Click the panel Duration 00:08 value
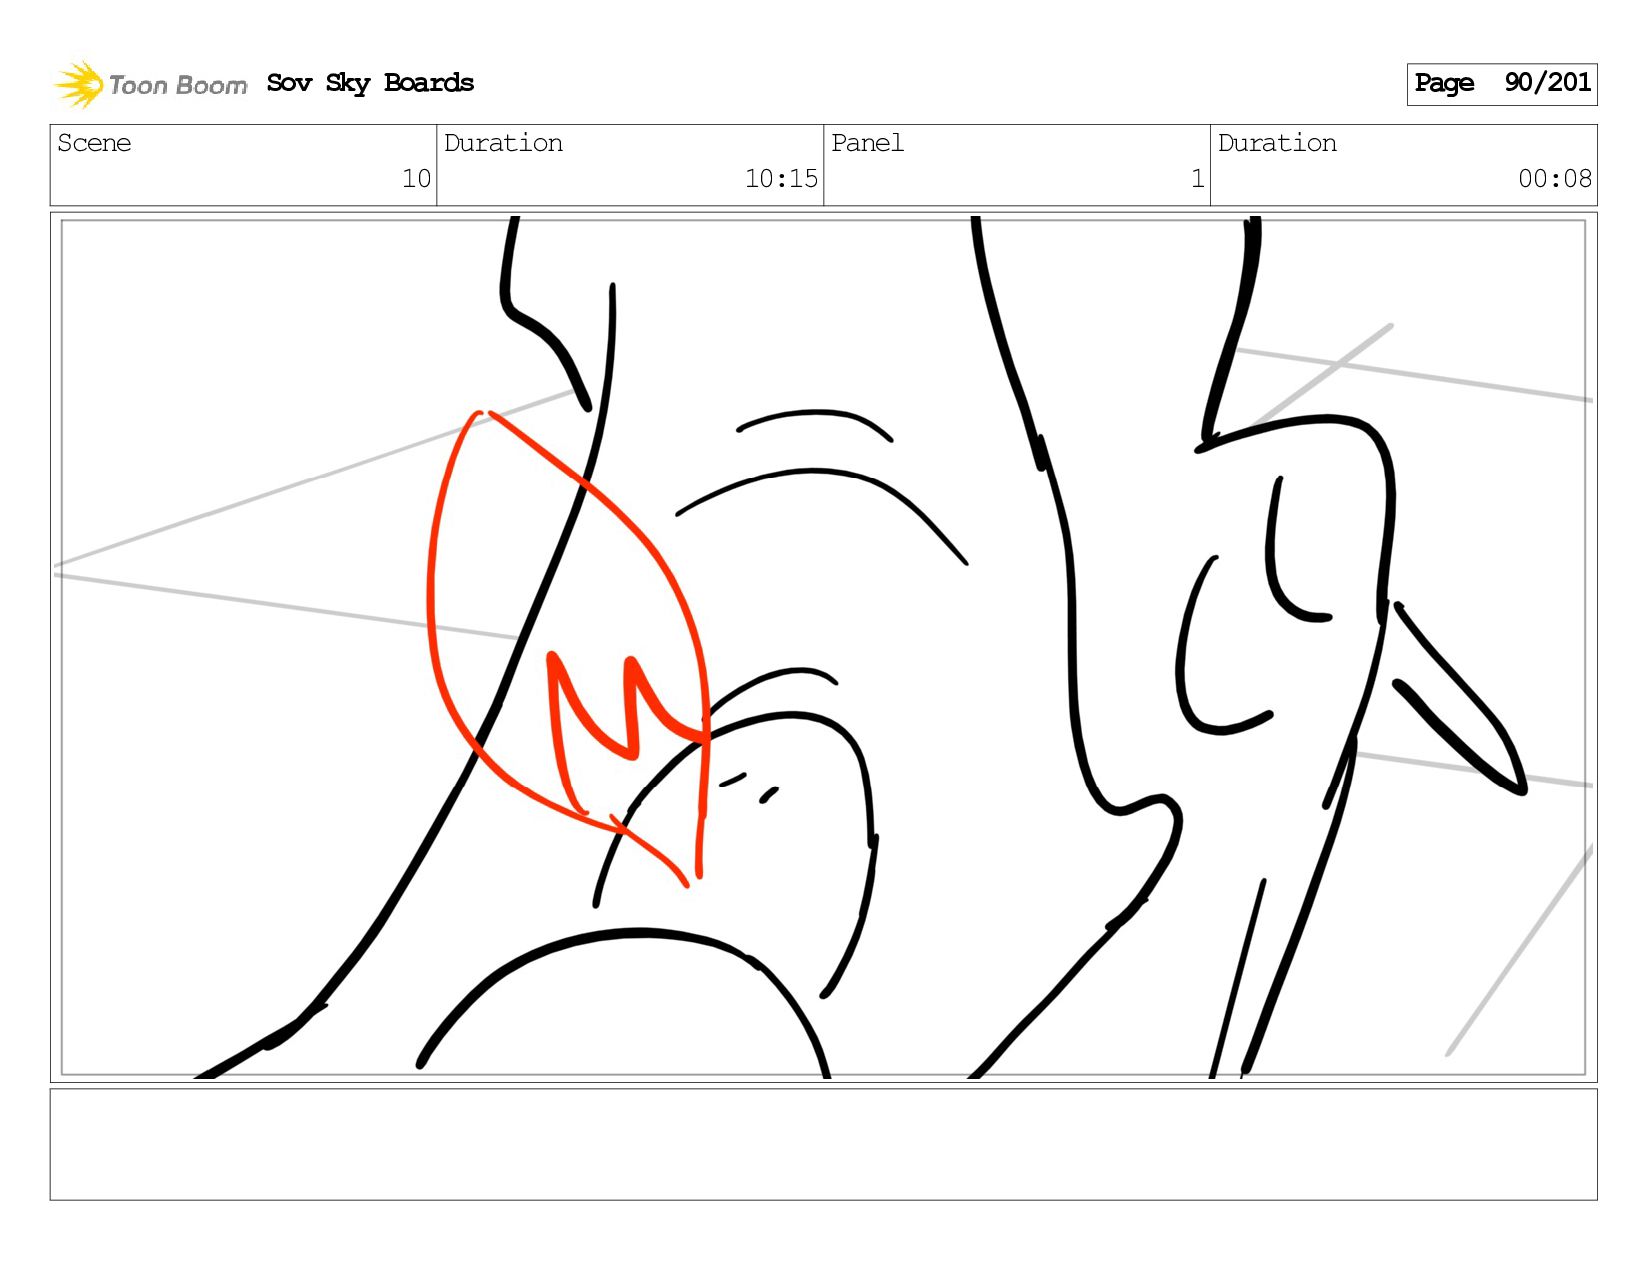Image resolution: width=1650 pixels, height=1275 pixels. [x=1555, y=179]
